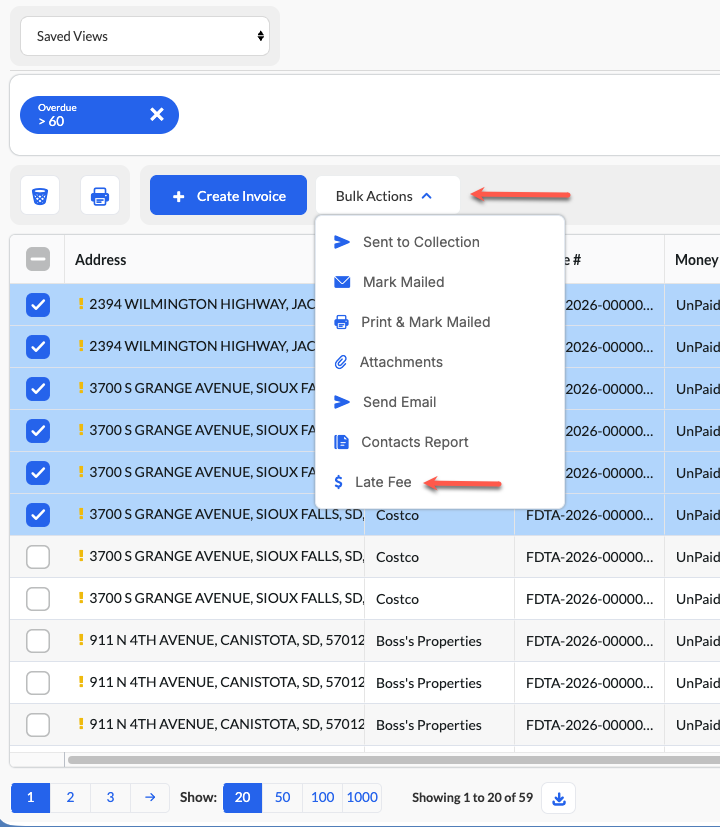Screen dimensions: 720x827
Task: Show 1000 rows per page
Action: click(362, 797)
